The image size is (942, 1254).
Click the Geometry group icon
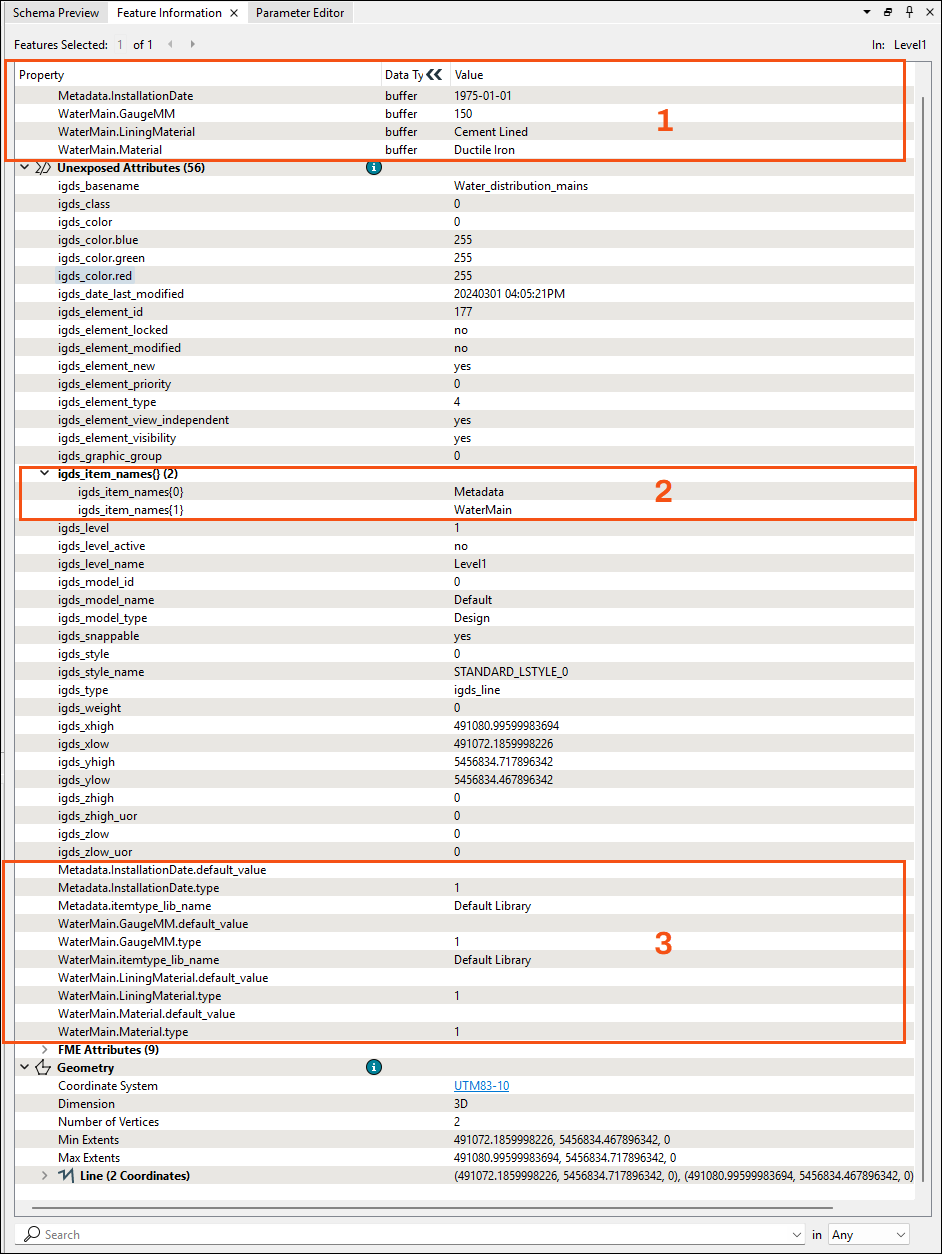click(x=44, y=1068)
